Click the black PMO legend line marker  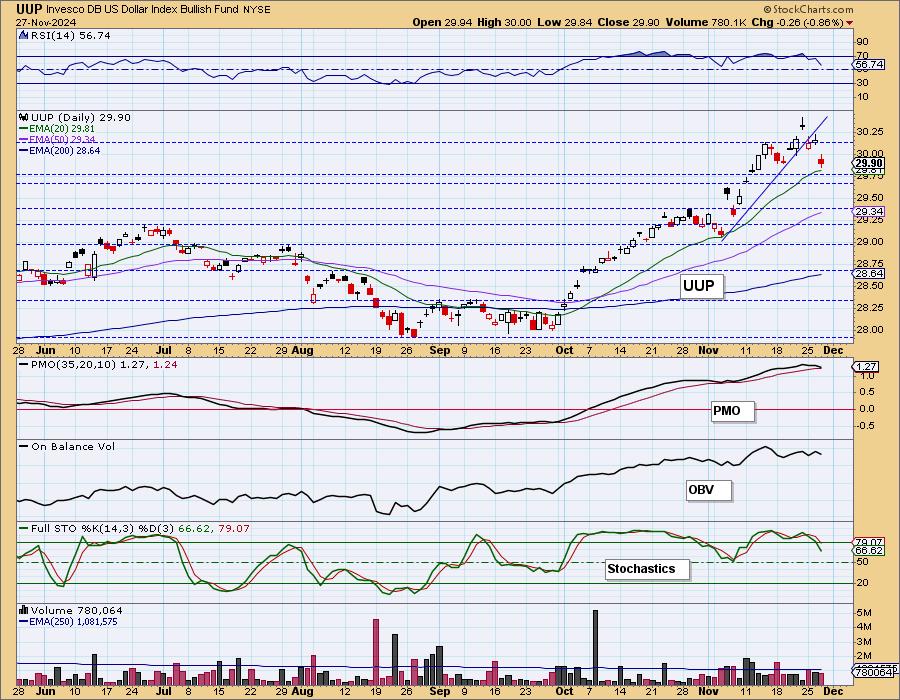pos(24,364)
